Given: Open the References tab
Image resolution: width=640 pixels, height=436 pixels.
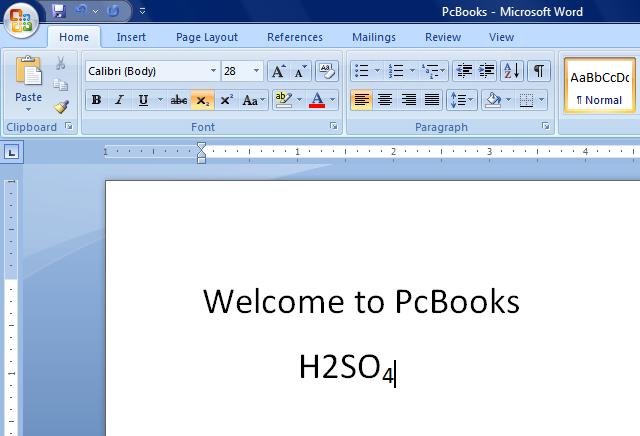Looking at the screenshot, I should tap(295, 37).
